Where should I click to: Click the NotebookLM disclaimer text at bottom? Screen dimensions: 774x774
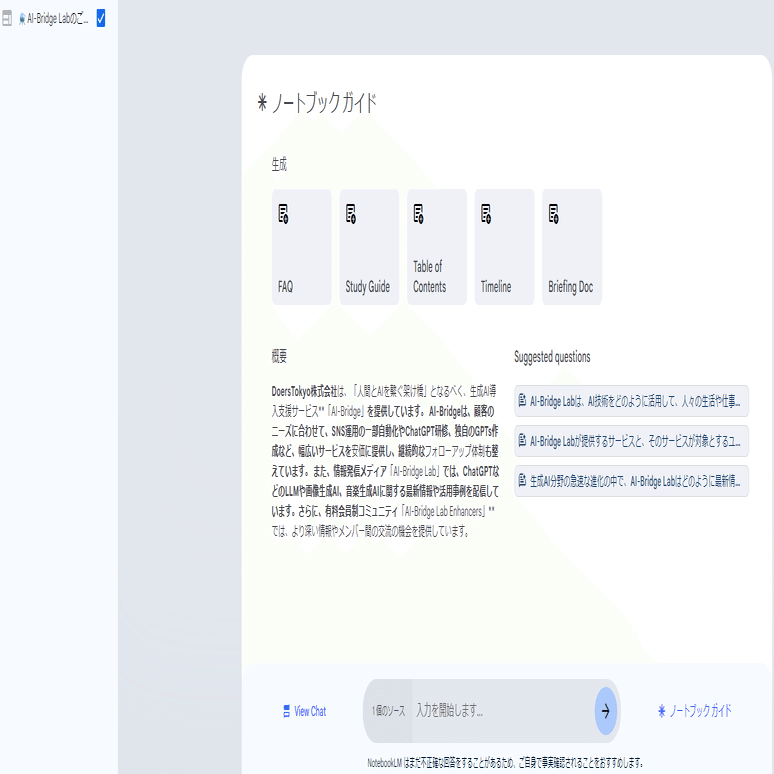click(505, 763)
